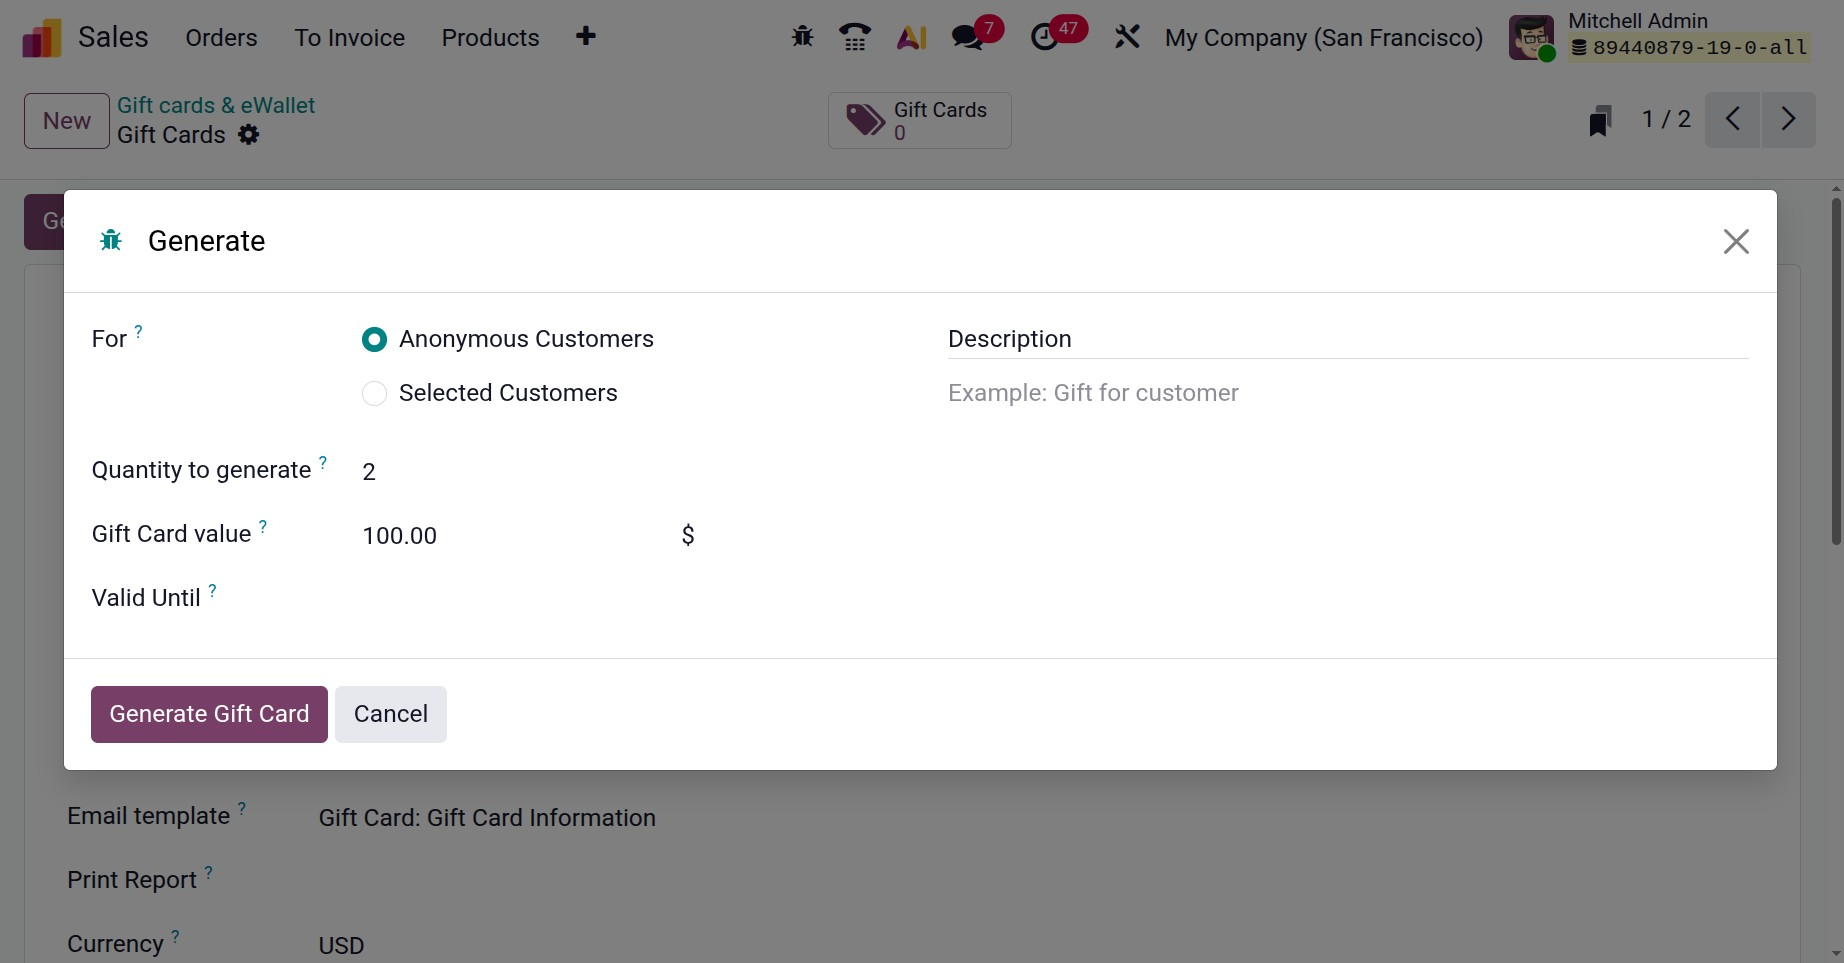Viewport: 1844px width, 963px height.
Task: Open the Products menu
Action: (x=490, y=38)
